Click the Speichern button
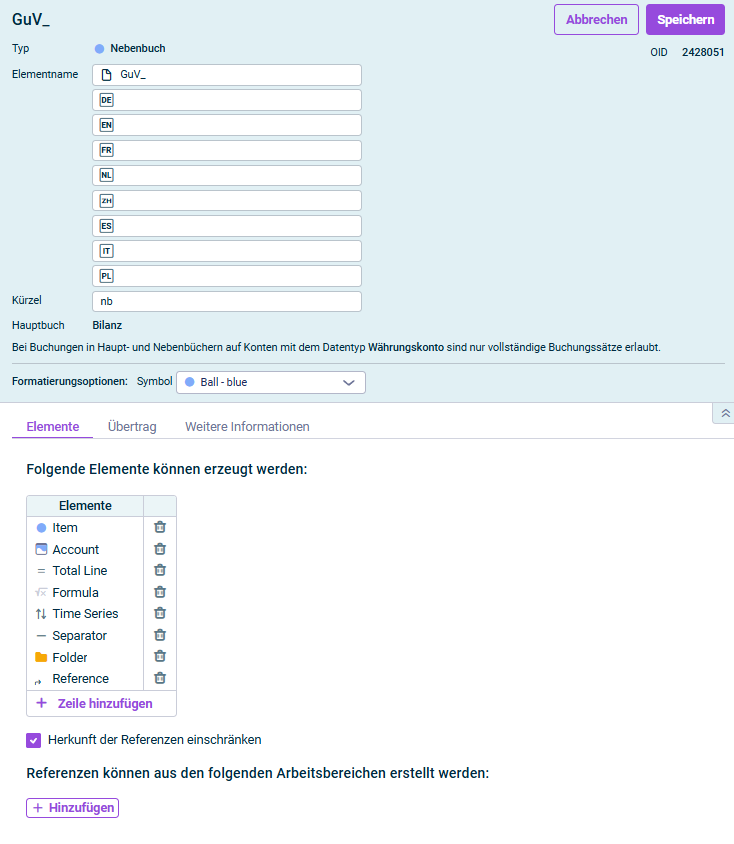 pyautogui.click(x=685, y=20)
